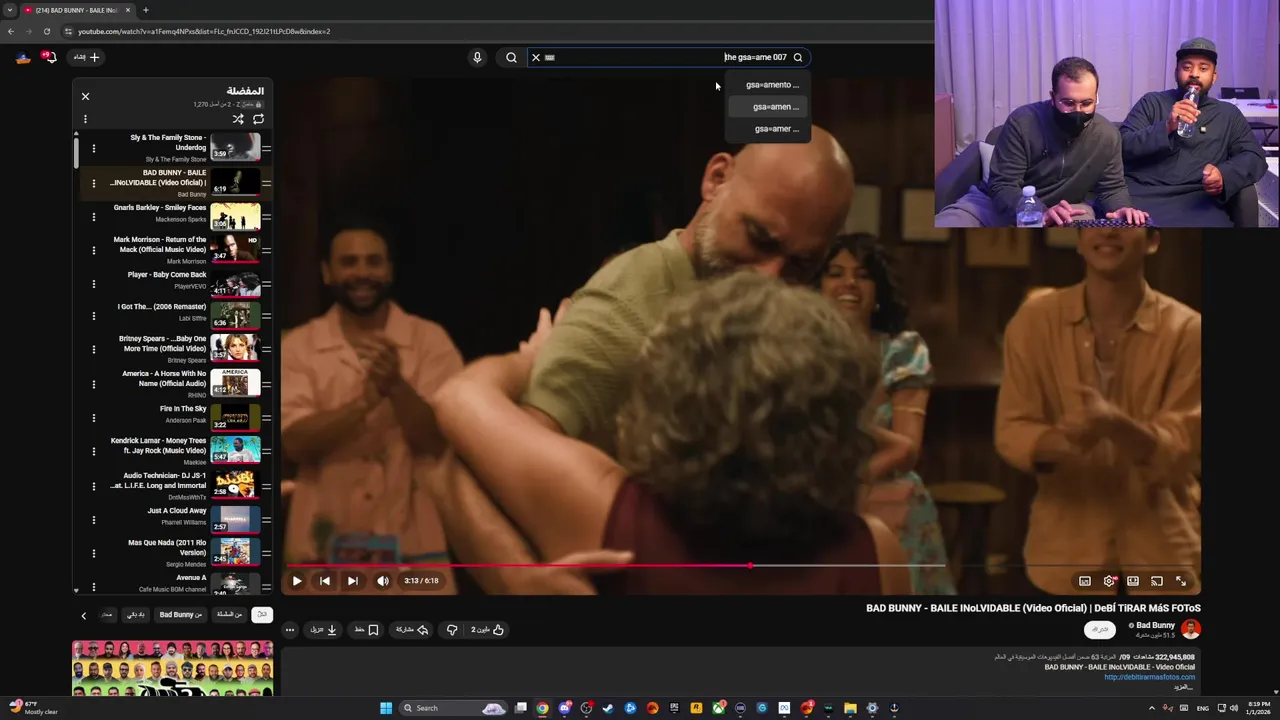This screenshot has width=1280, height=720.
Task: Click the play button in the video player
Action: 297,581
